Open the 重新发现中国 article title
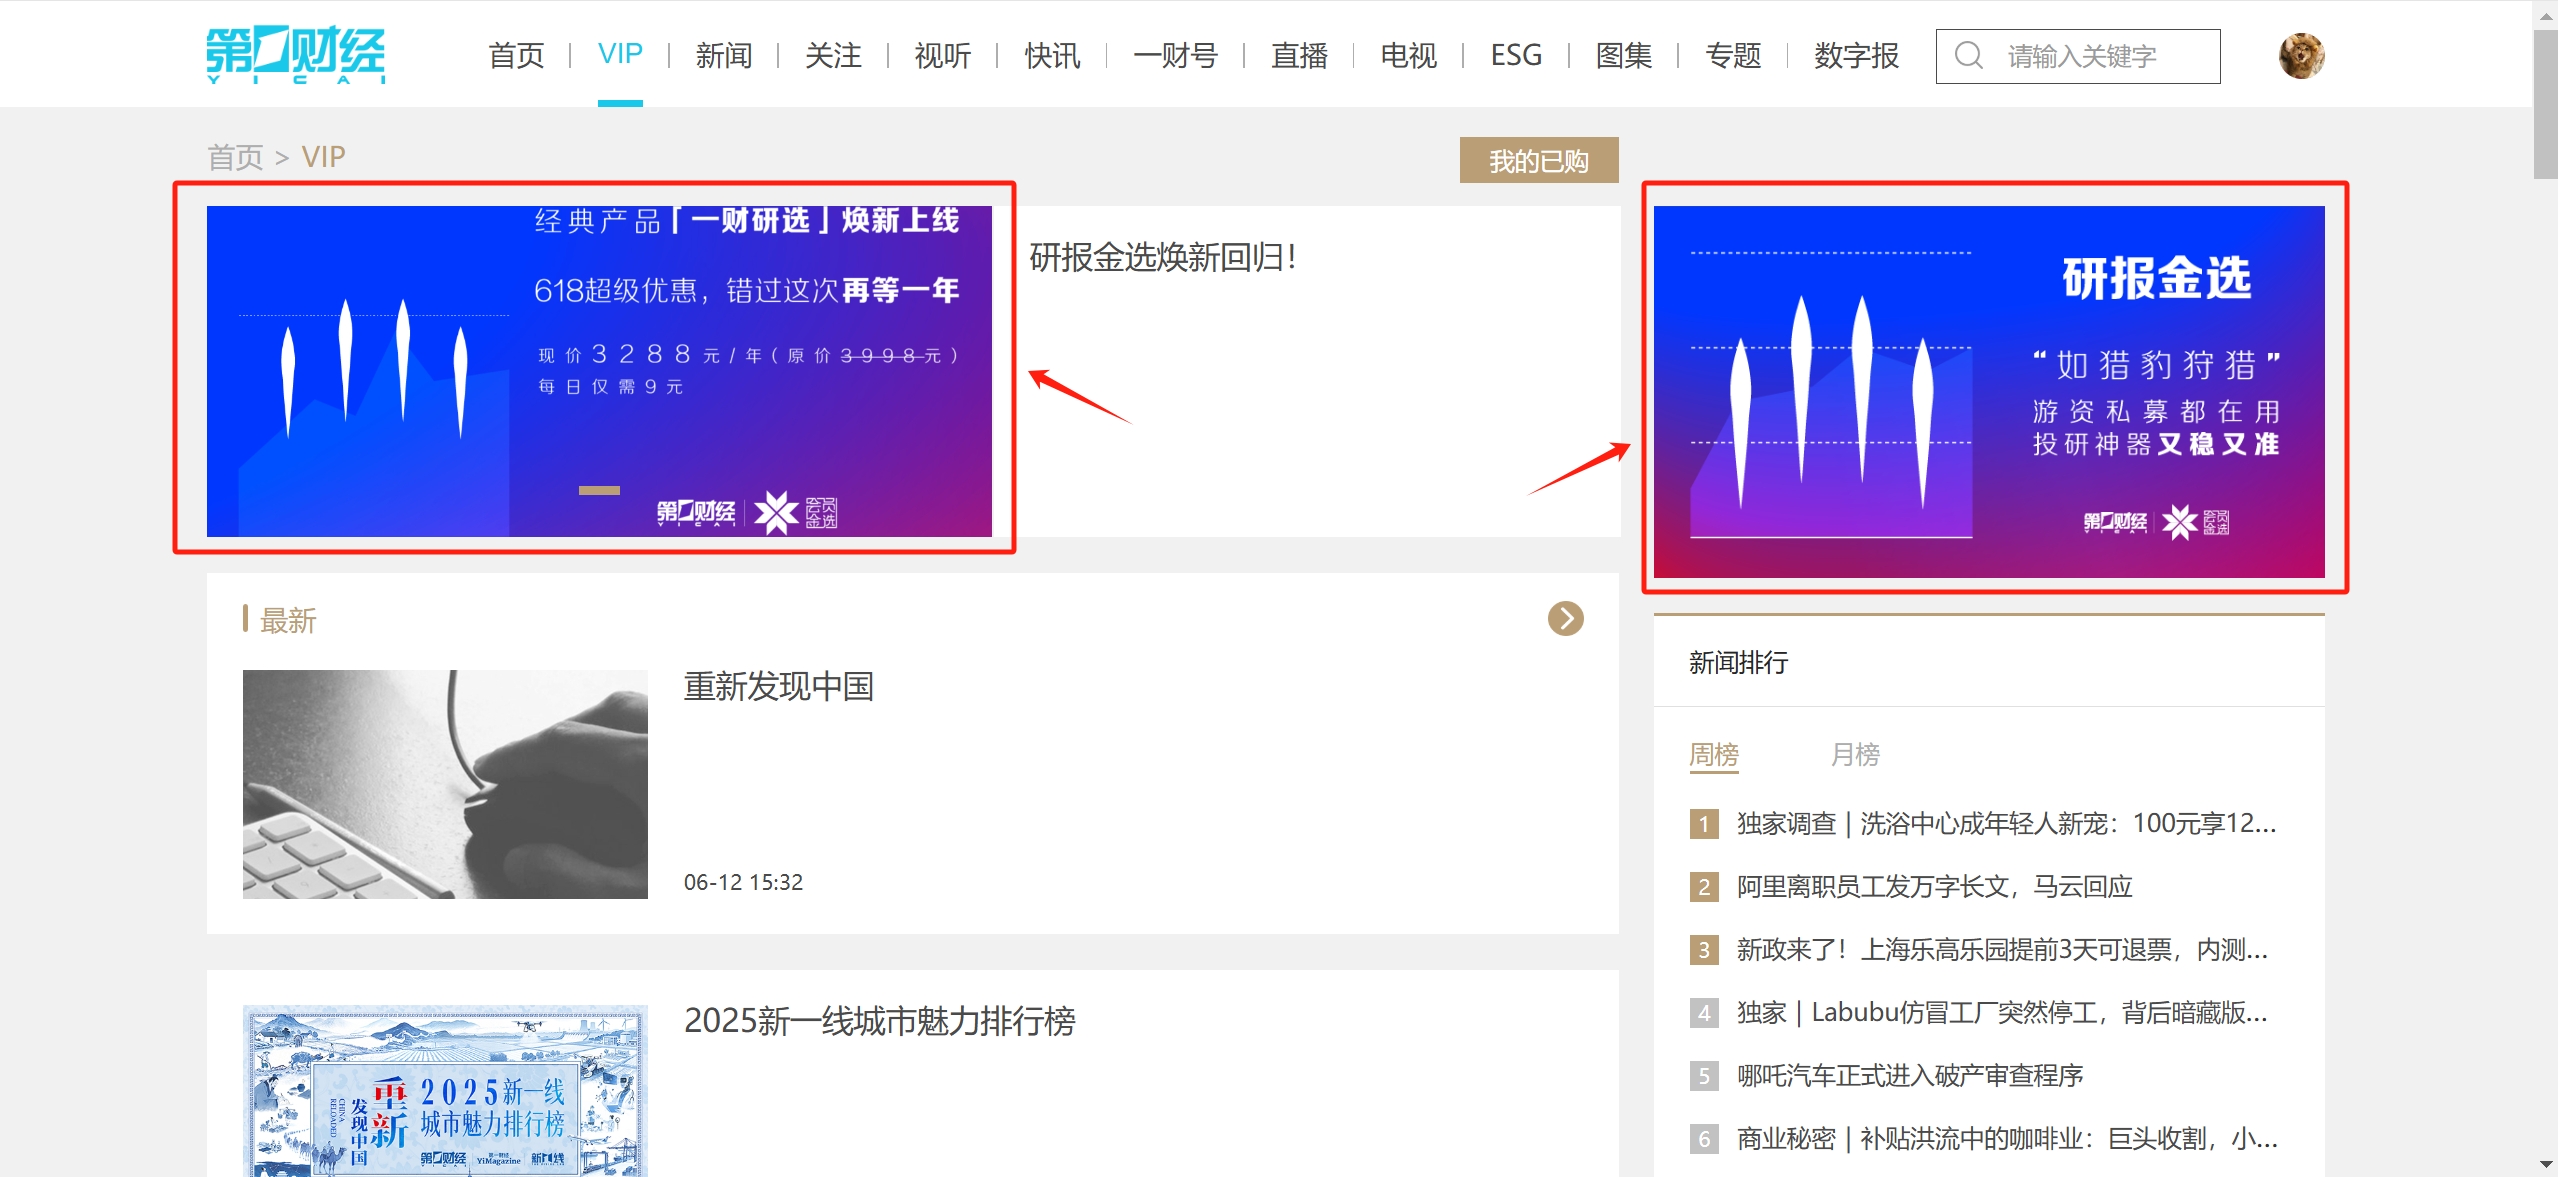 (779, 686)
